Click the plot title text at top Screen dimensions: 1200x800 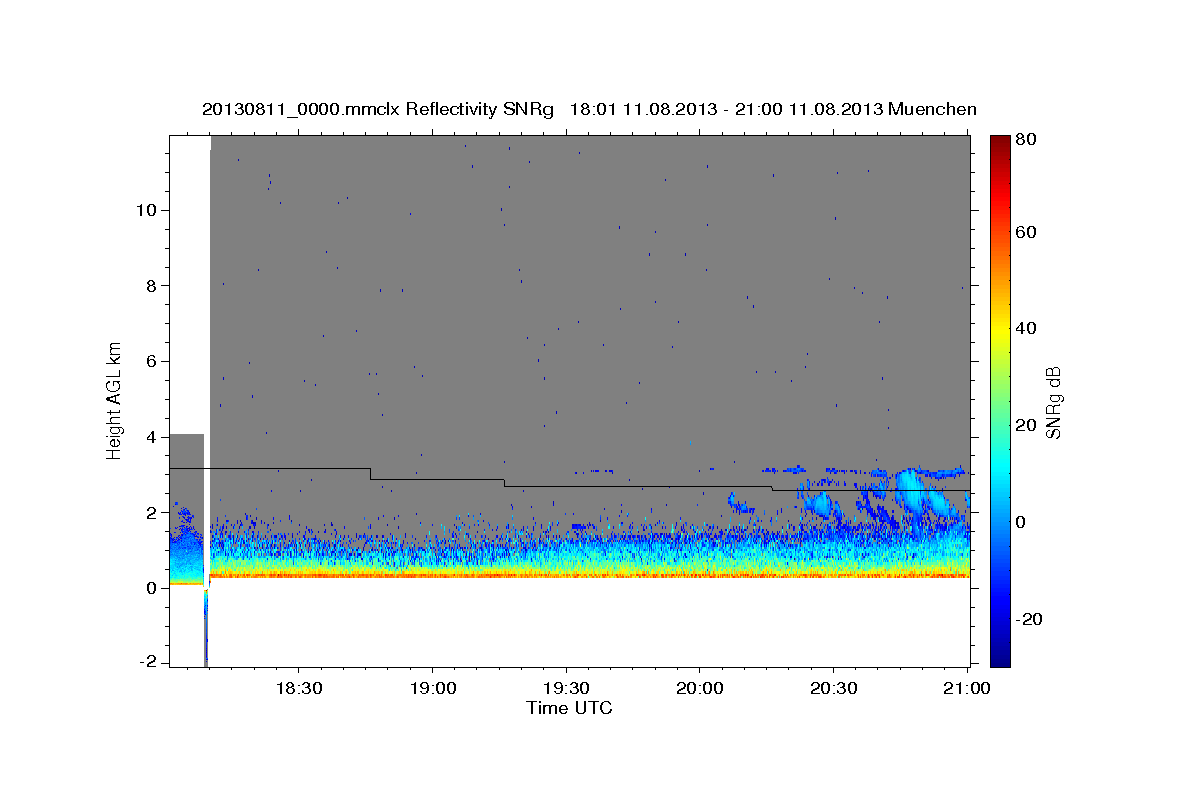589,109
